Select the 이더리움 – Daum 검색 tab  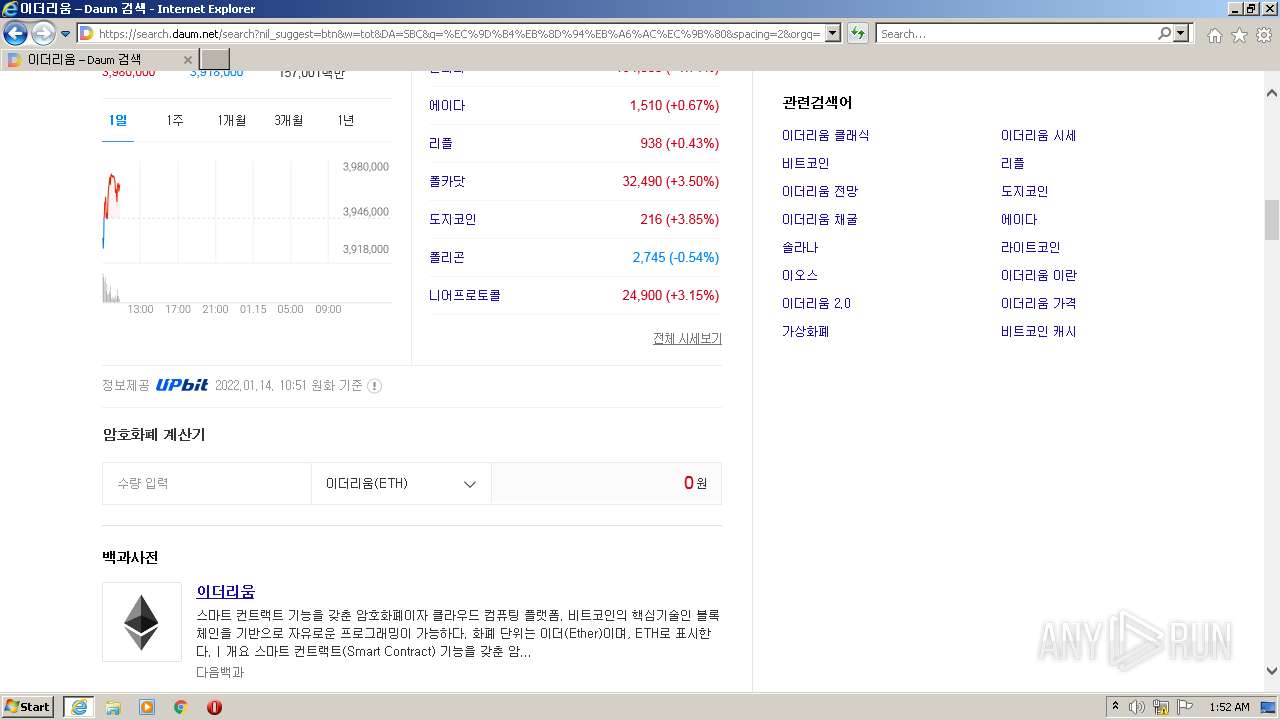(100, 60)
